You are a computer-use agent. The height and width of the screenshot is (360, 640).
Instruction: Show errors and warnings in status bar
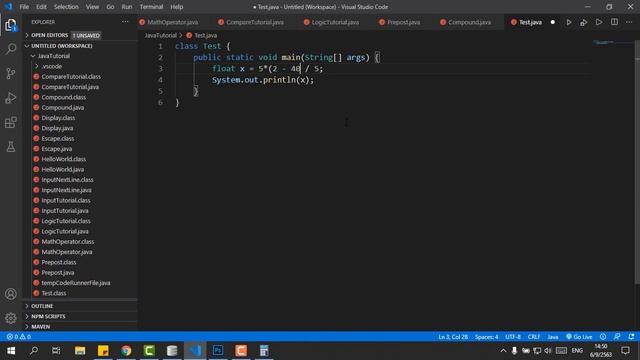click(x=19, y=337)
